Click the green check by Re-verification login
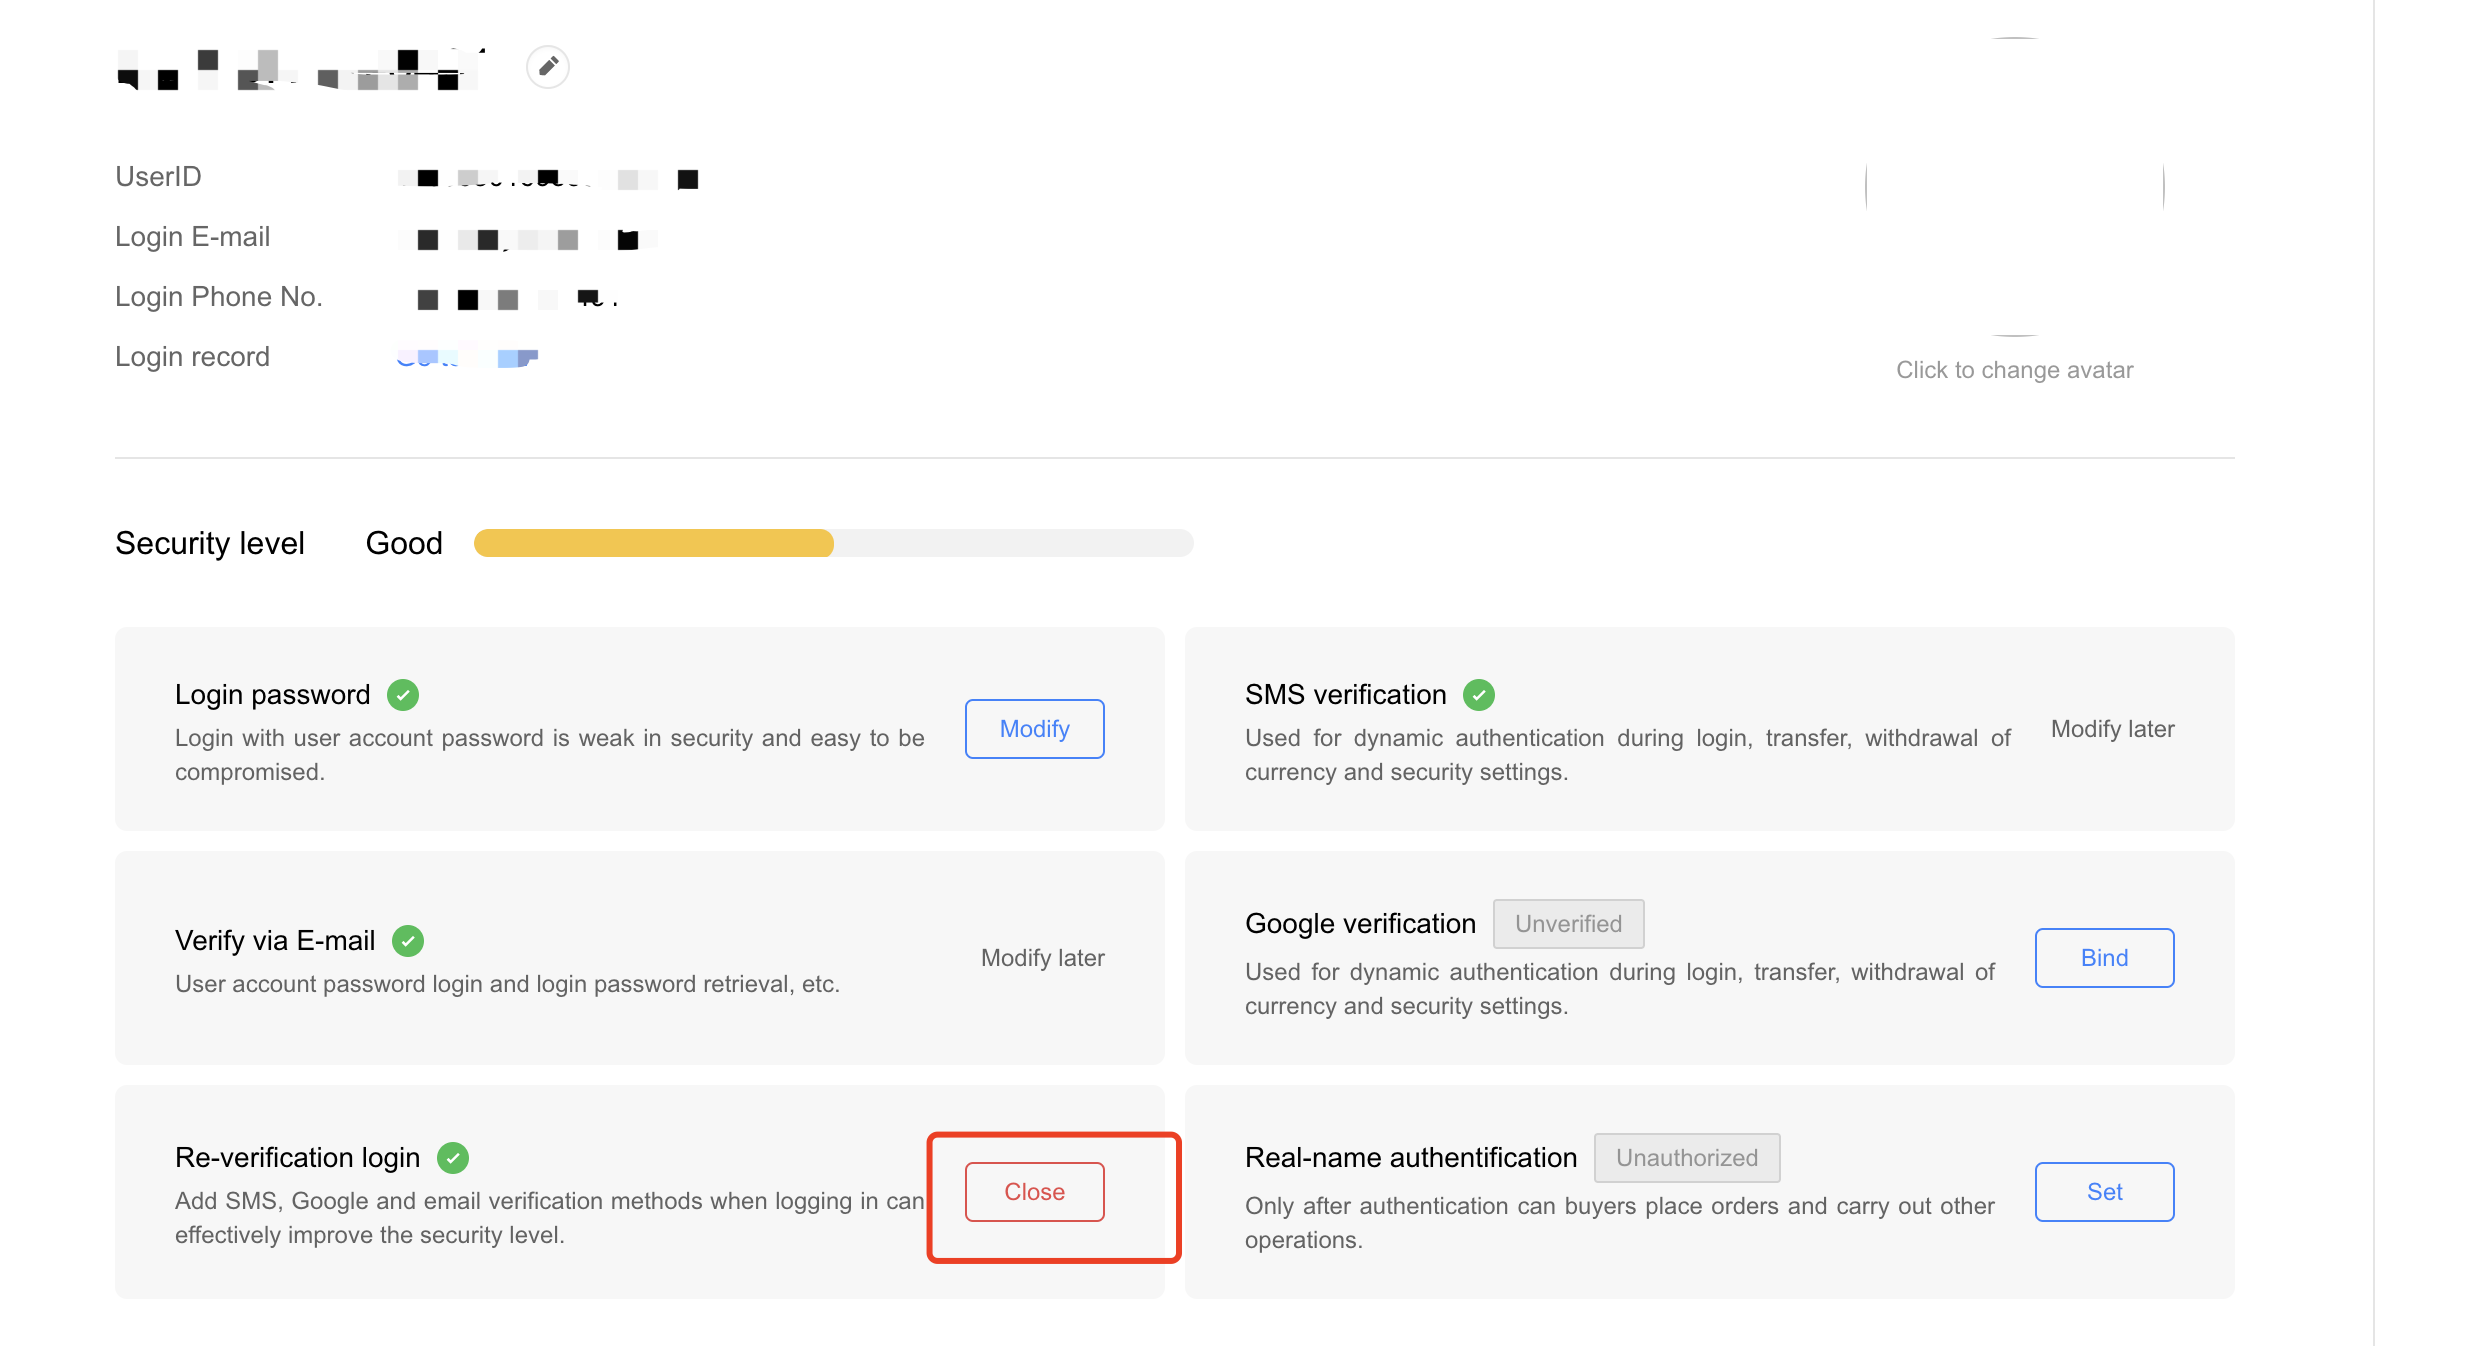The image size is (2474, 1346). pos(453,1158)
